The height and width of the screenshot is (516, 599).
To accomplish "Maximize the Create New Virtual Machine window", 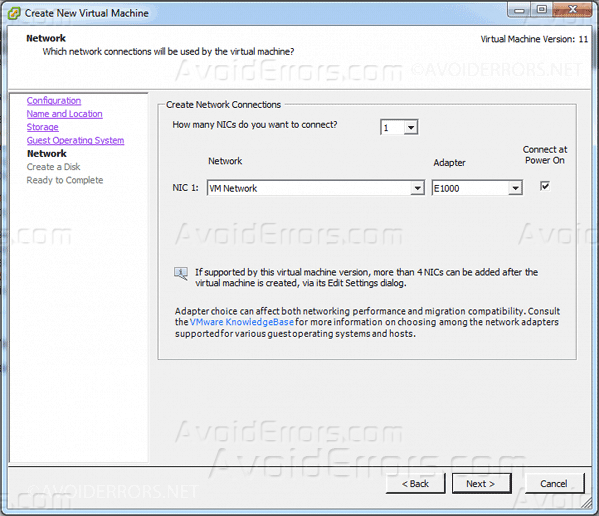I will pos(541,10).
